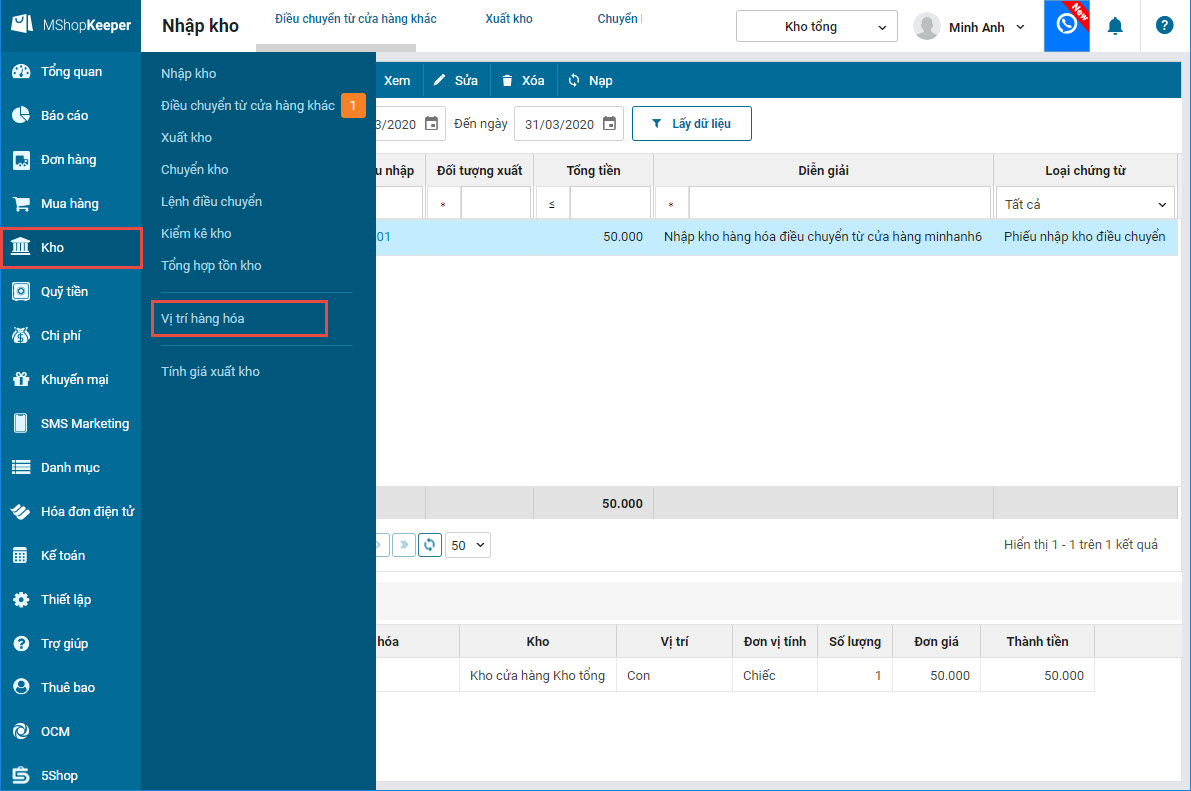Click the Lấy dữ liệu button
The image size is (1191, 791).
click(x=691, y=124)
